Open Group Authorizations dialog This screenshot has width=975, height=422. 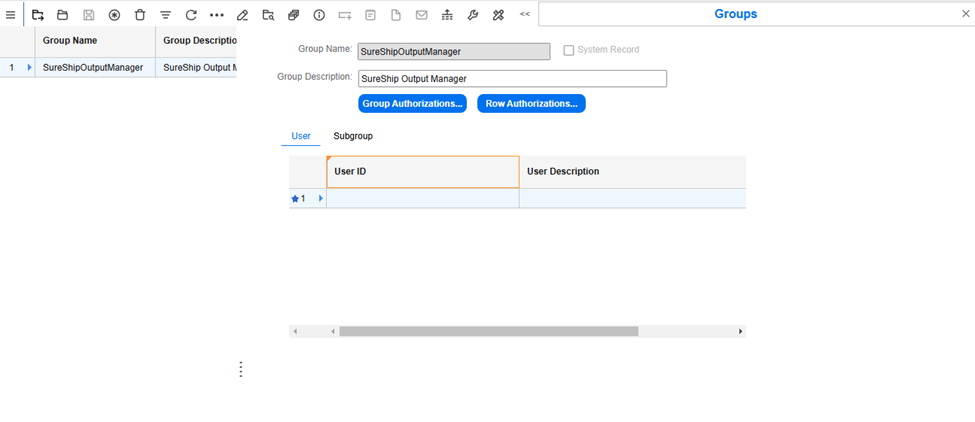coord(412,104)
